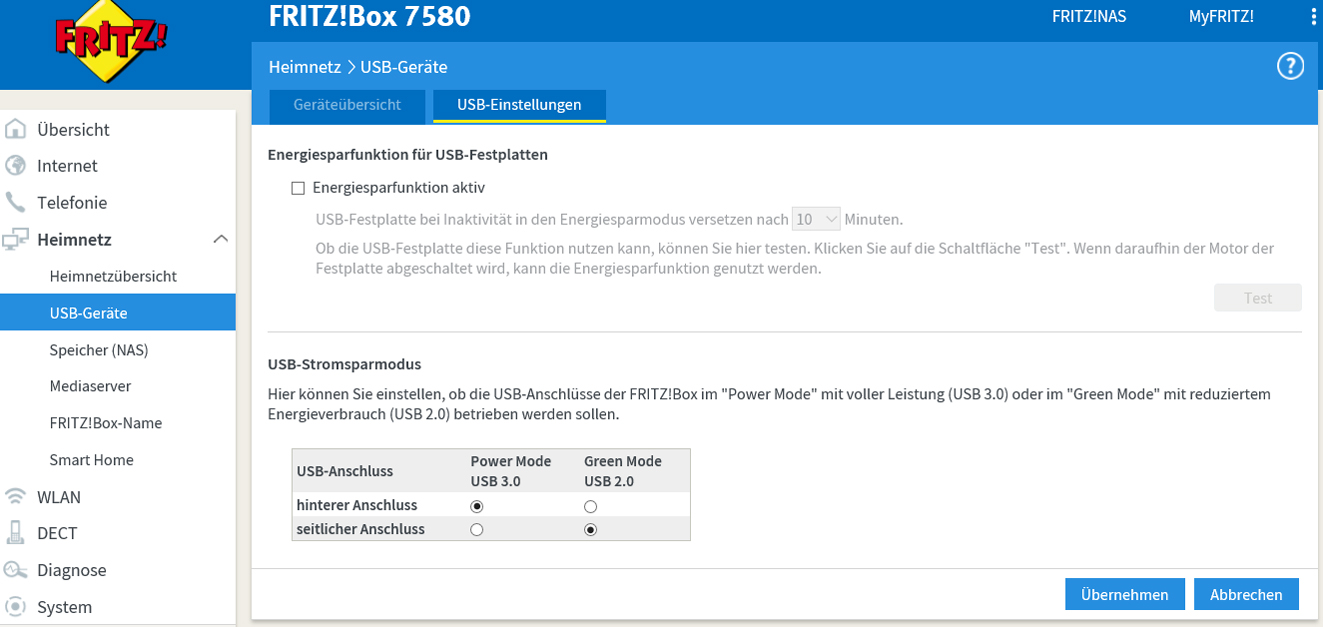The image size is (1323, 627).
Task: Select Green Mode USB 2.0 for hinterer Anschluss
Action: (591, 506)
